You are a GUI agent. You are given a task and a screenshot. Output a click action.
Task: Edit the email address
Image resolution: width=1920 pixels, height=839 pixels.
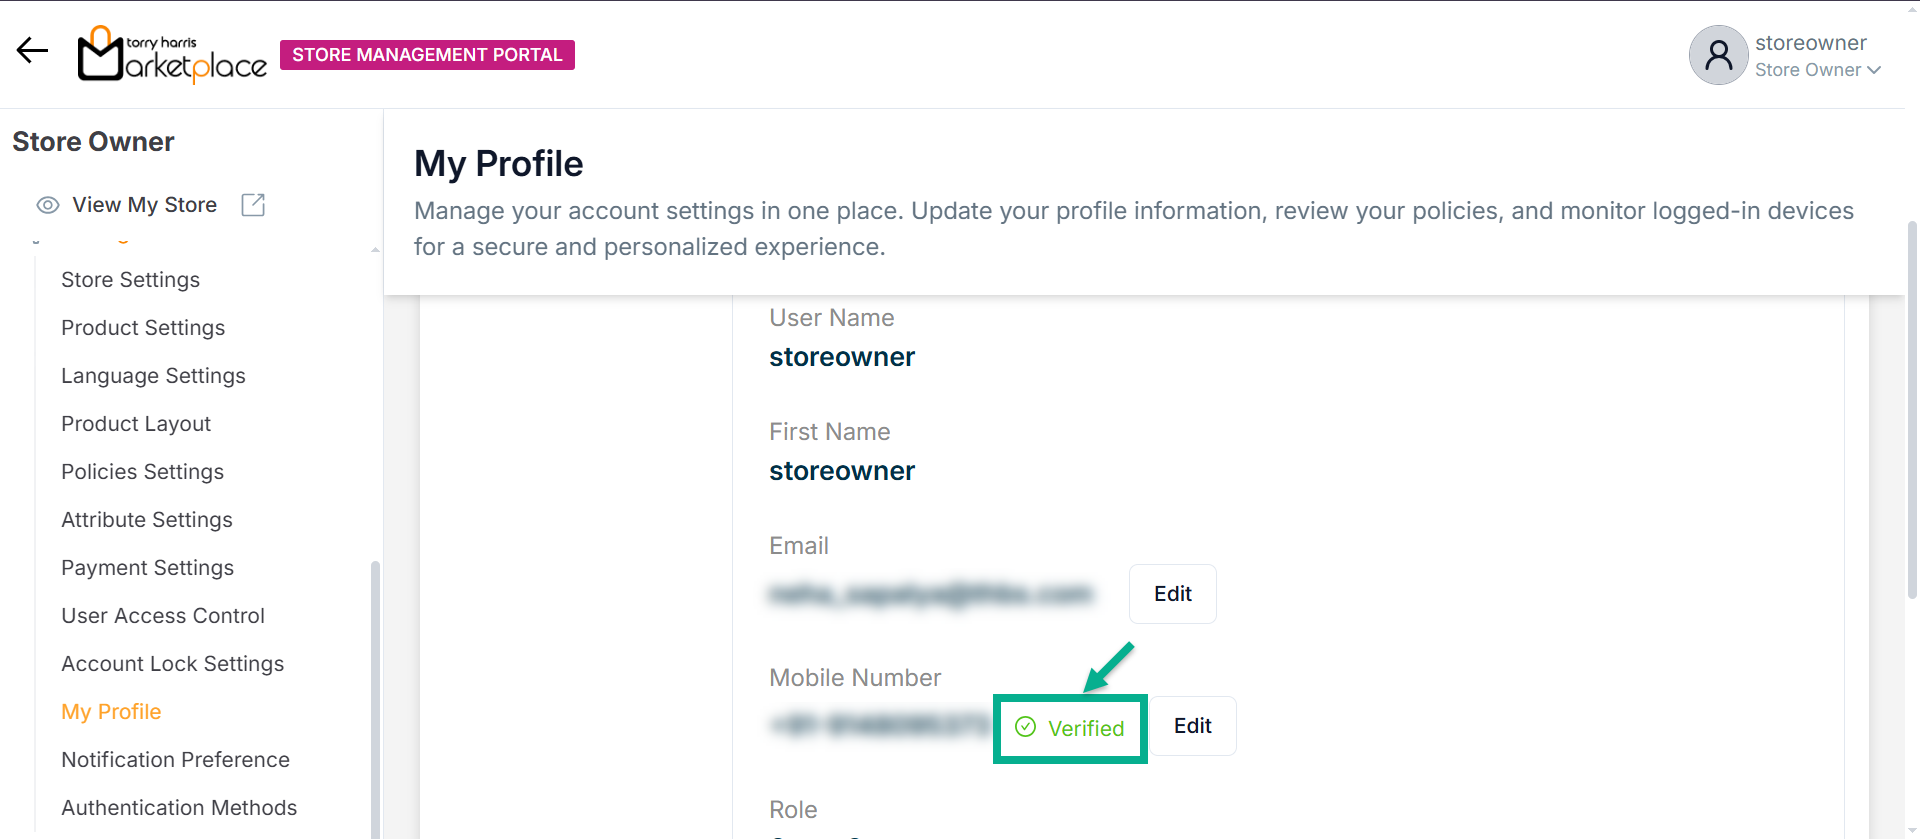click(x=1172, y=594)
